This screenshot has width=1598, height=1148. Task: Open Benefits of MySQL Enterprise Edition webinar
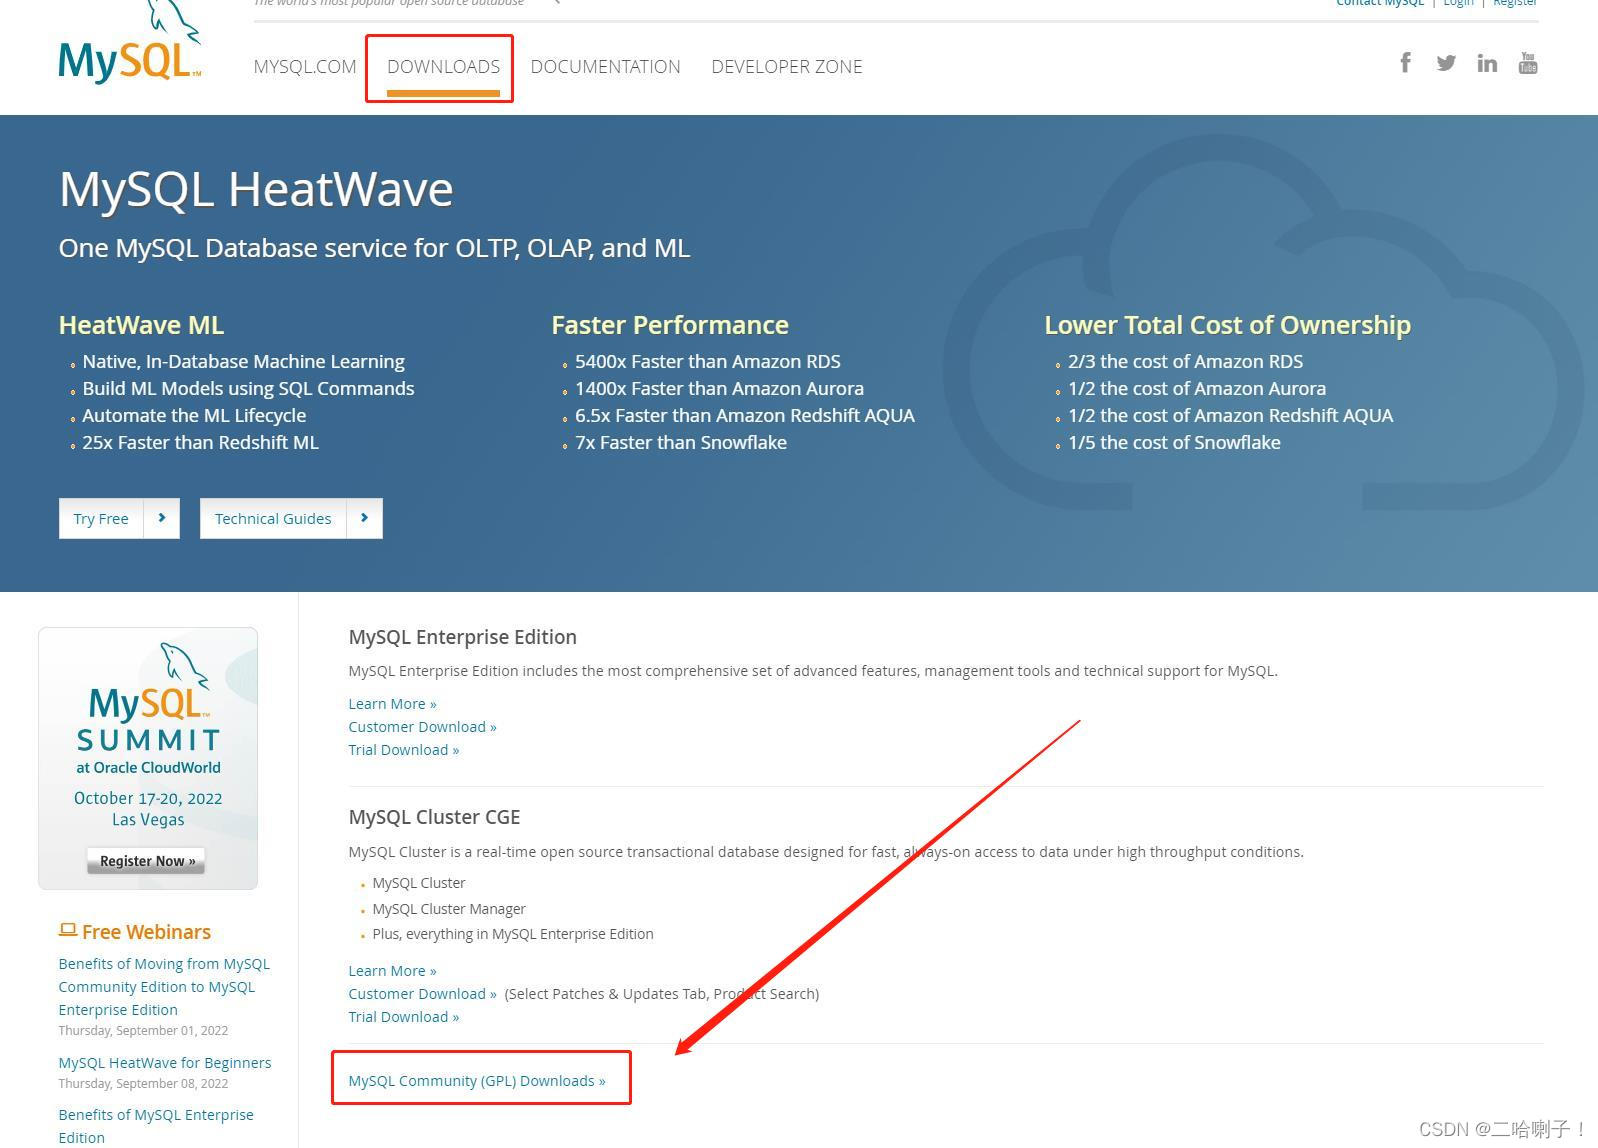click(156, 1126)
